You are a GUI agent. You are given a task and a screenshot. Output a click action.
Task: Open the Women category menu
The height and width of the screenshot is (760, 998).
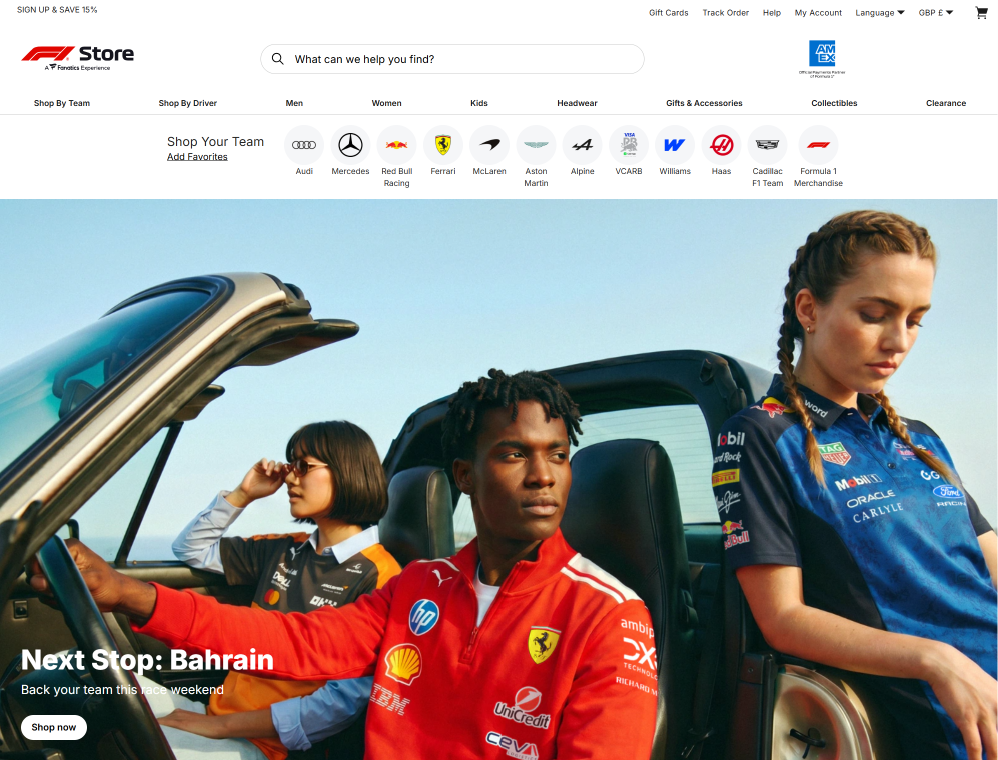point(386,103)
